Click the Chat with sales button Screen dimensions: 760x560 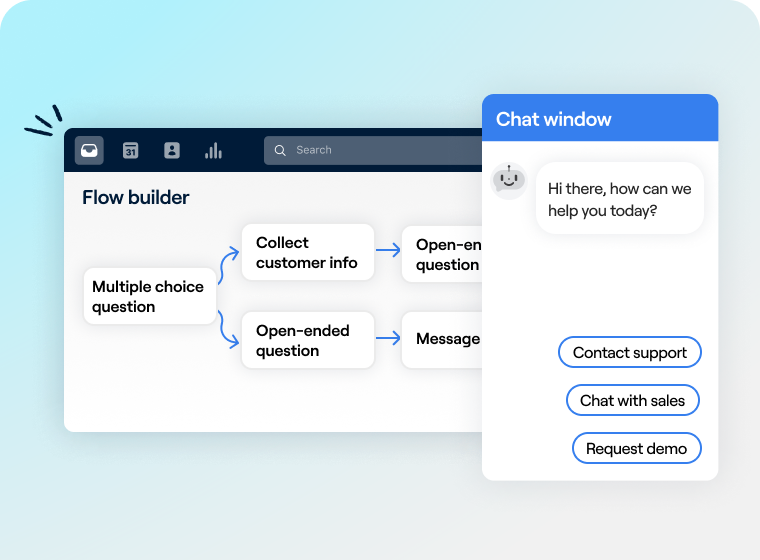pos(633,400)
